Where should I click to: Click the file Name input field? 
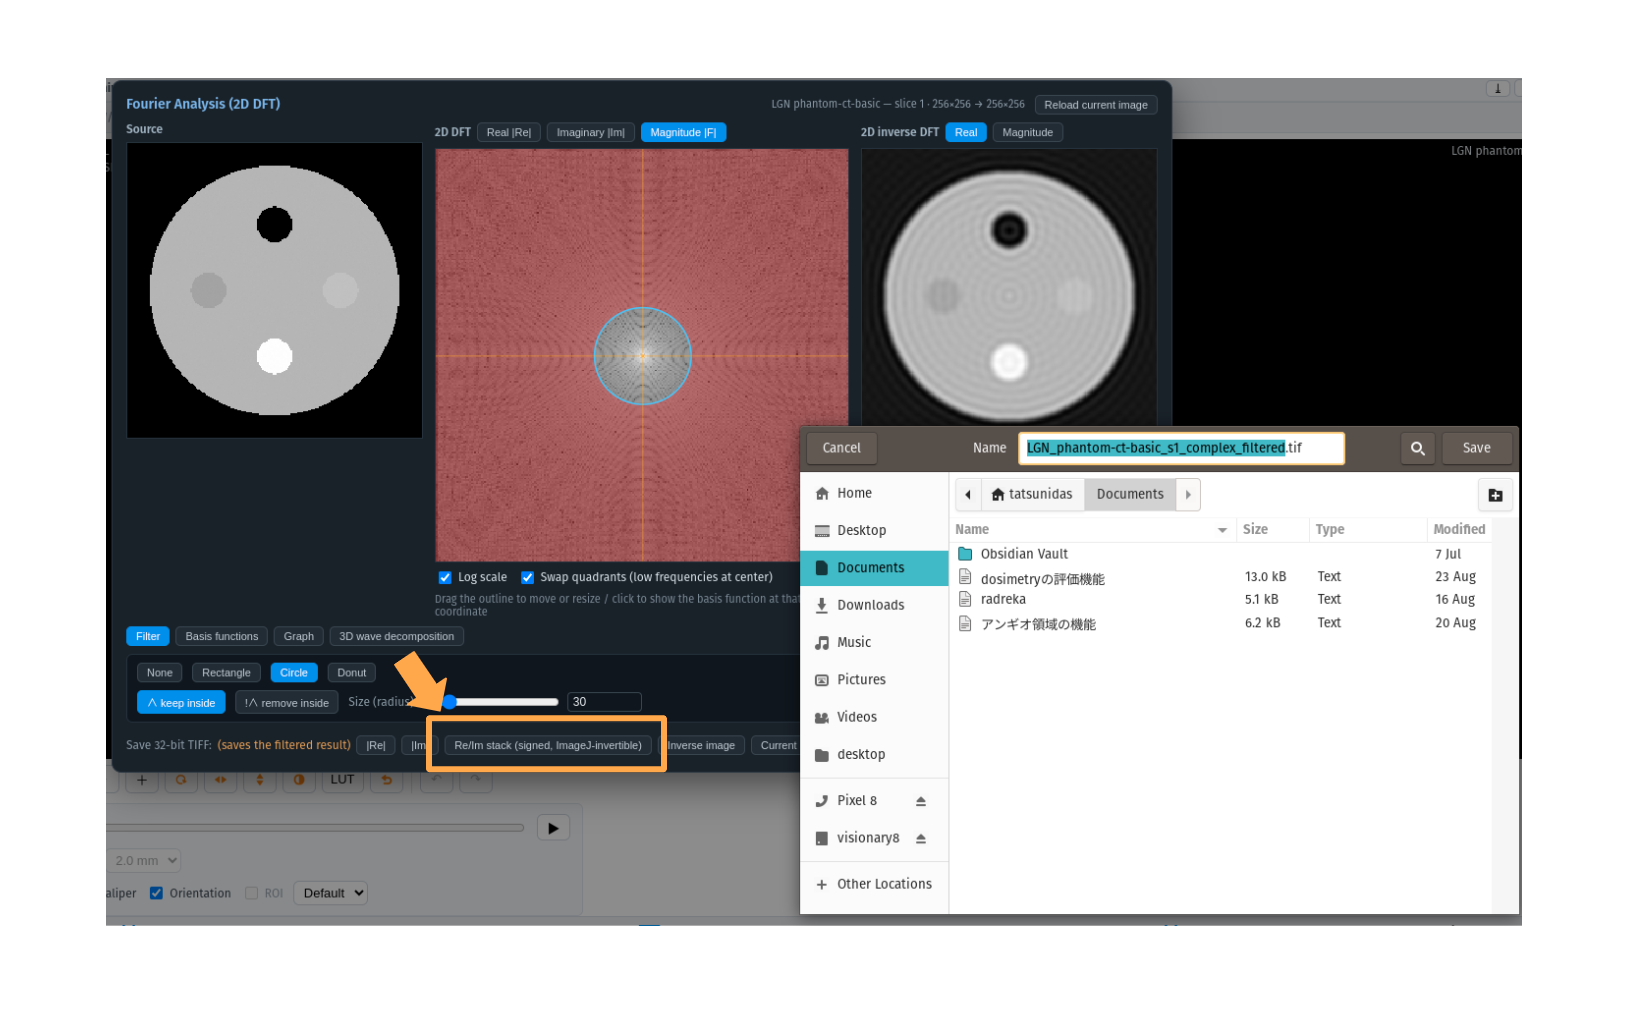pyautogui.click(x=1181, y=448)
